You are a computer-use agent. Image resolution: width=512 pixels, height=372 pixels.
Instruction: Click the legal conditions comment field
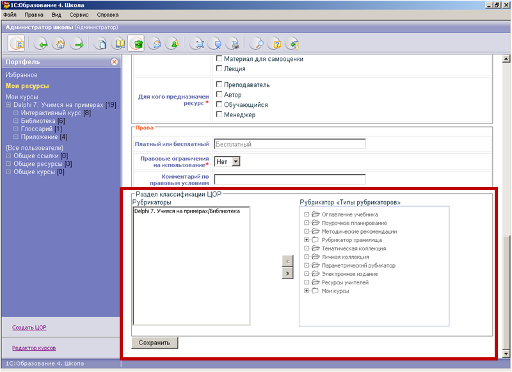(290, 179)
